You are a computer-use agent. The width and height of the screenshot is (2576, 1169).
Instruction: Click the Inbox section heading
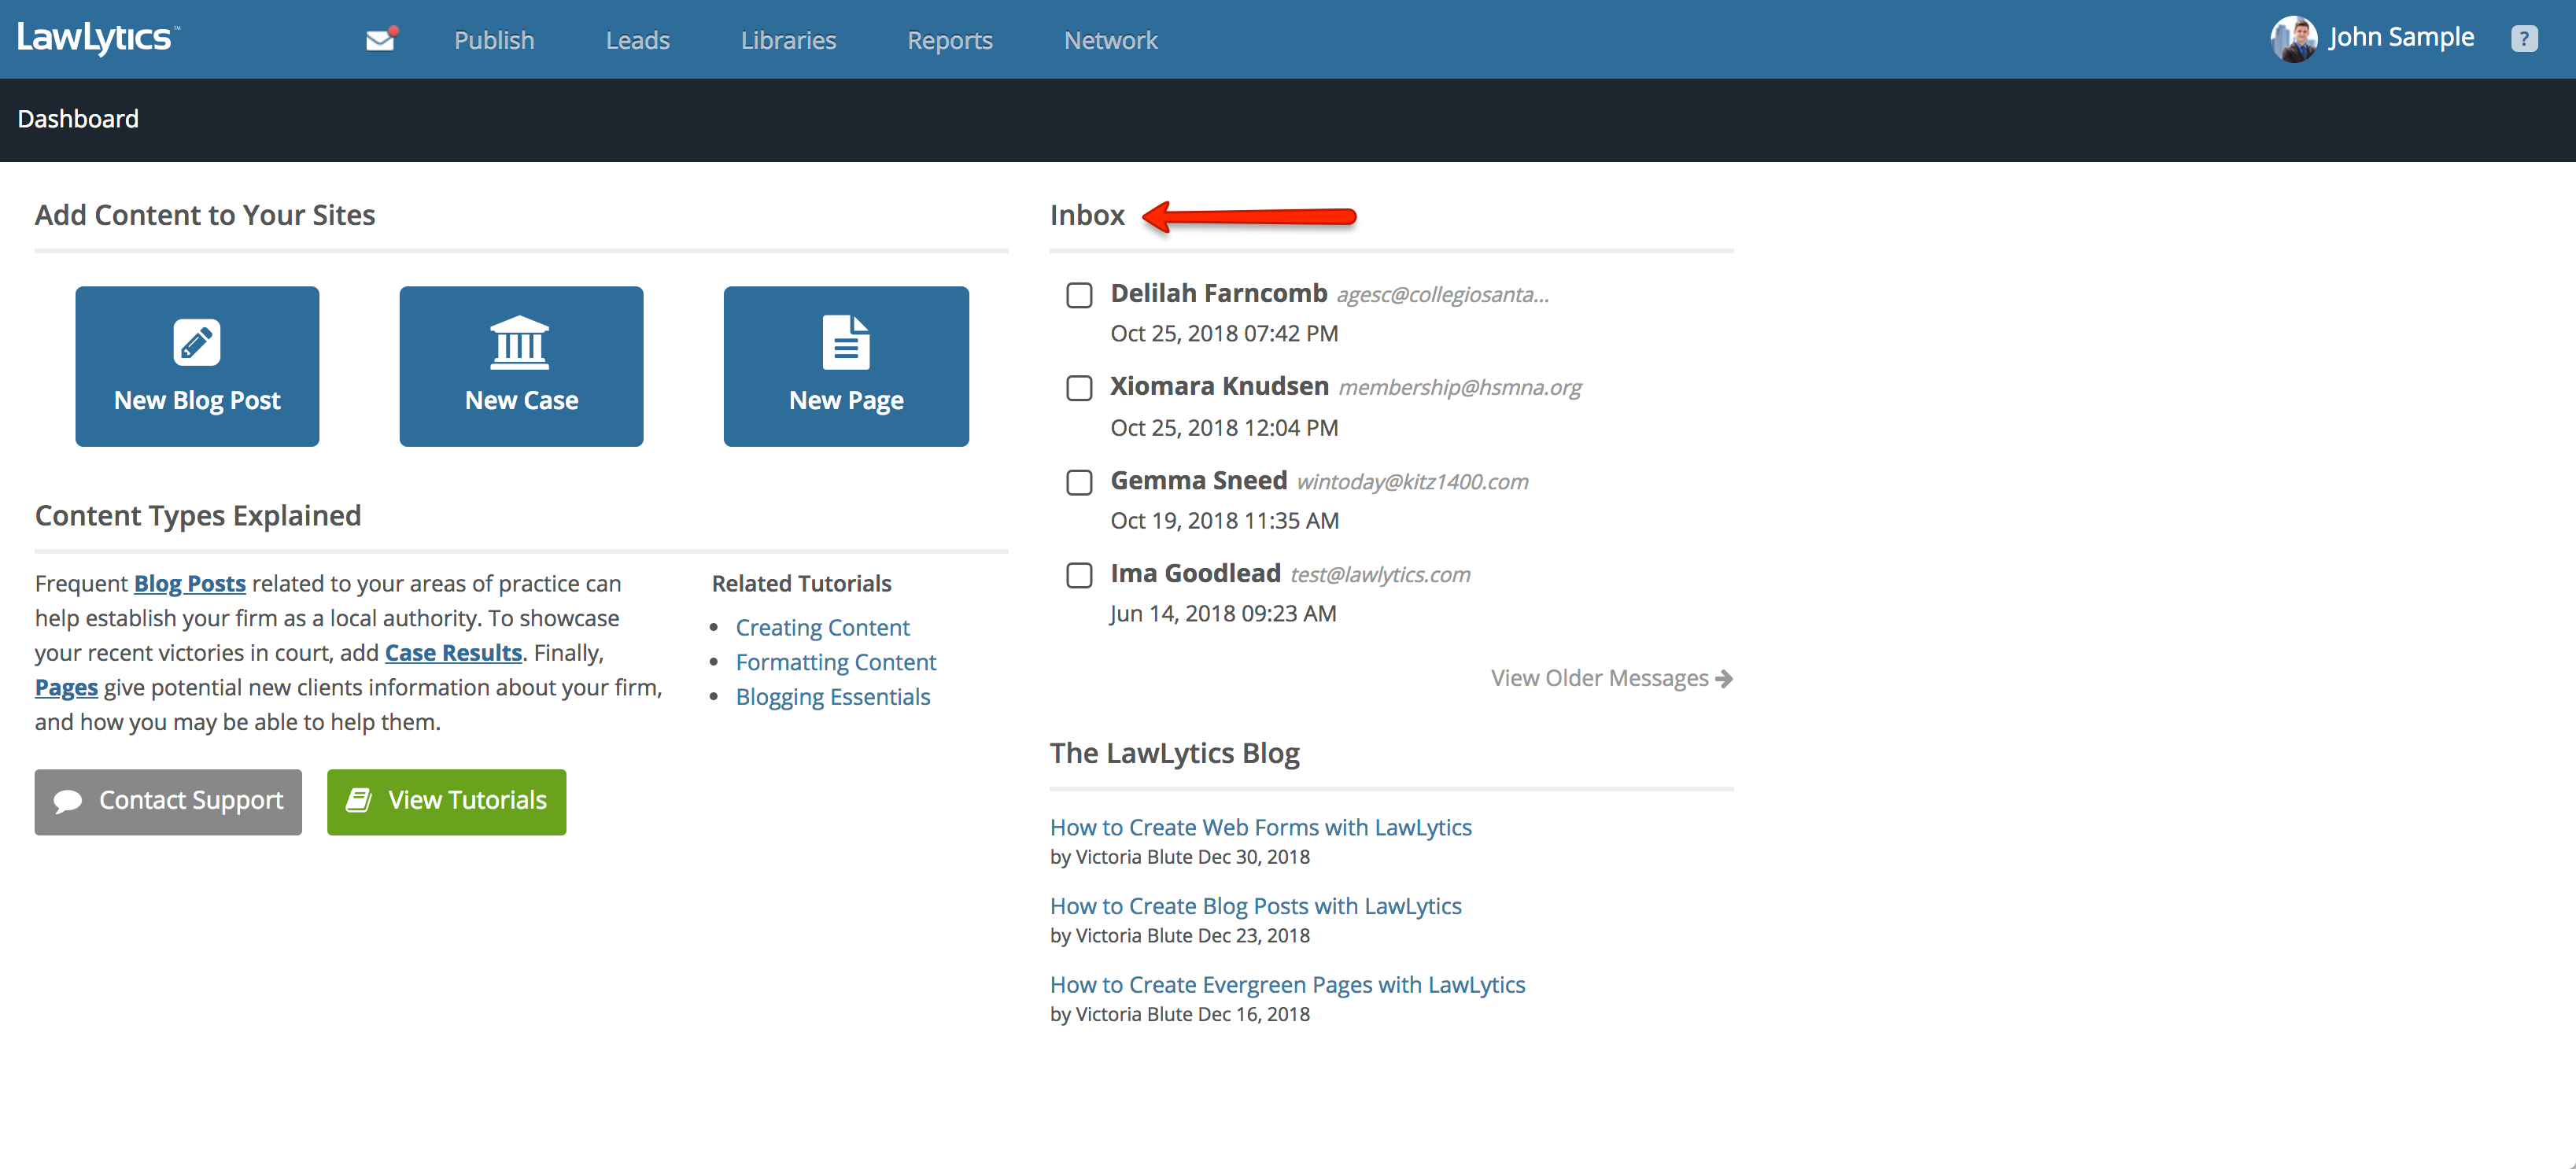click(1087, 215)
